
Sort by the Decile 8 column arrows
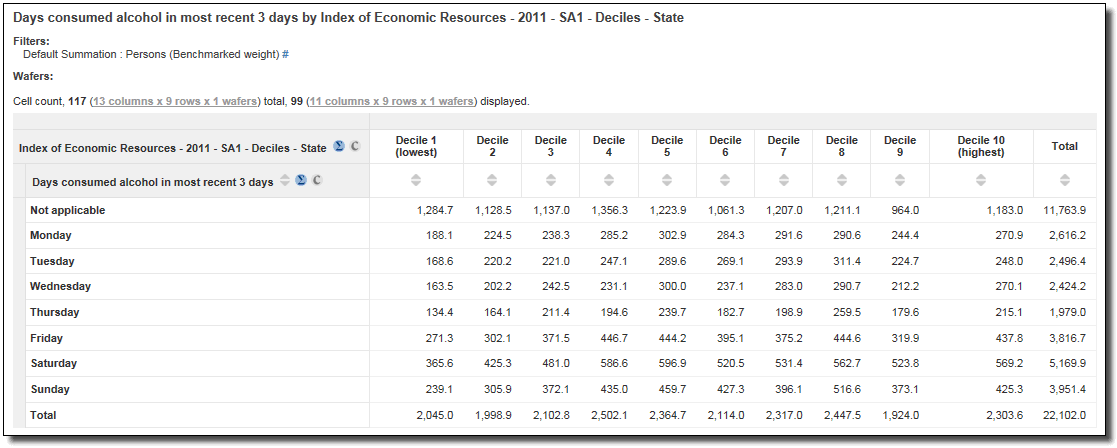[x=842, y=181]
